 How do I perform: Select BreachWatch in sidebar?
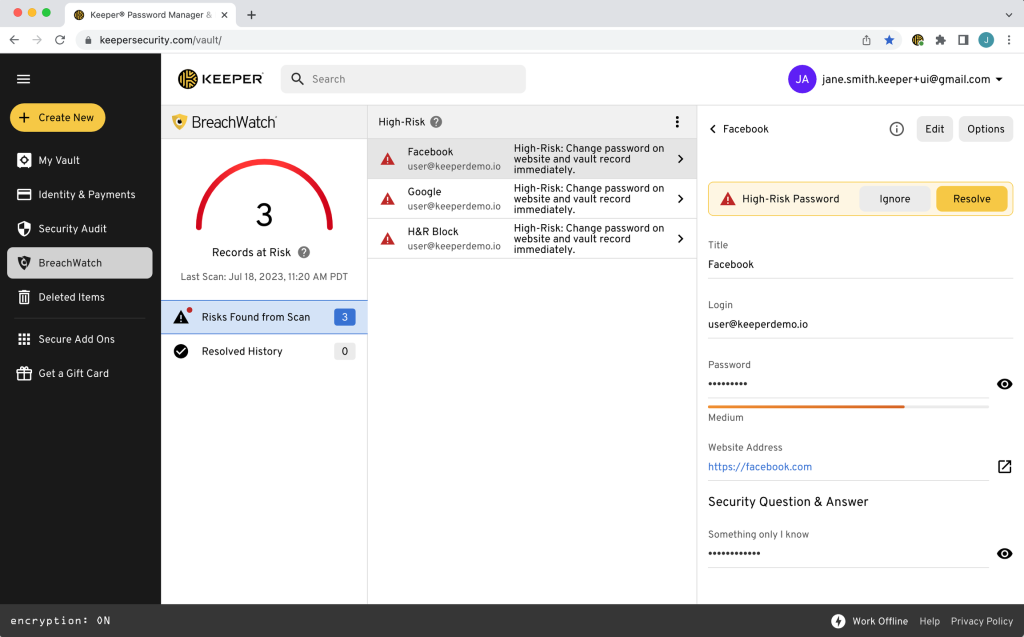coord(80,263)
